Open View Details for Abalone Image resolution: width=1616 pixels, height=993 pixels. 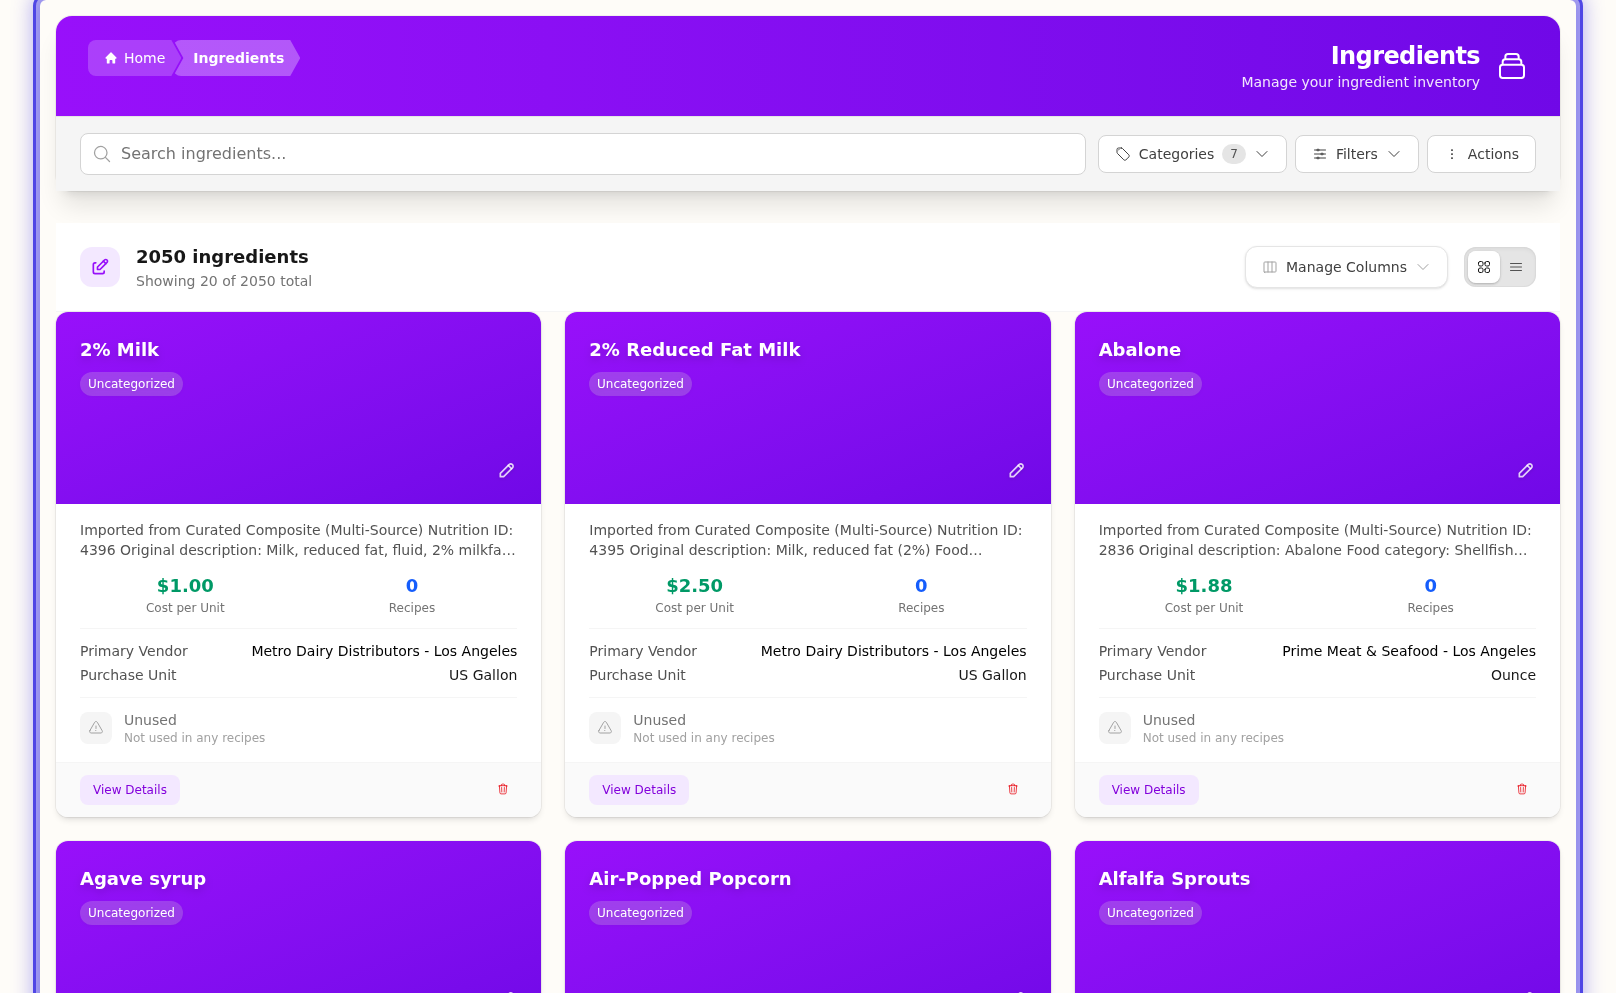point(1148,790)
